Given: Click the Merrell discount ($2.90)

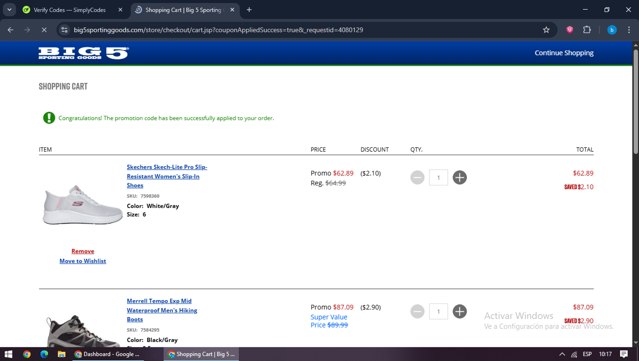Looking at the screenshot, I should coord(370,307).
